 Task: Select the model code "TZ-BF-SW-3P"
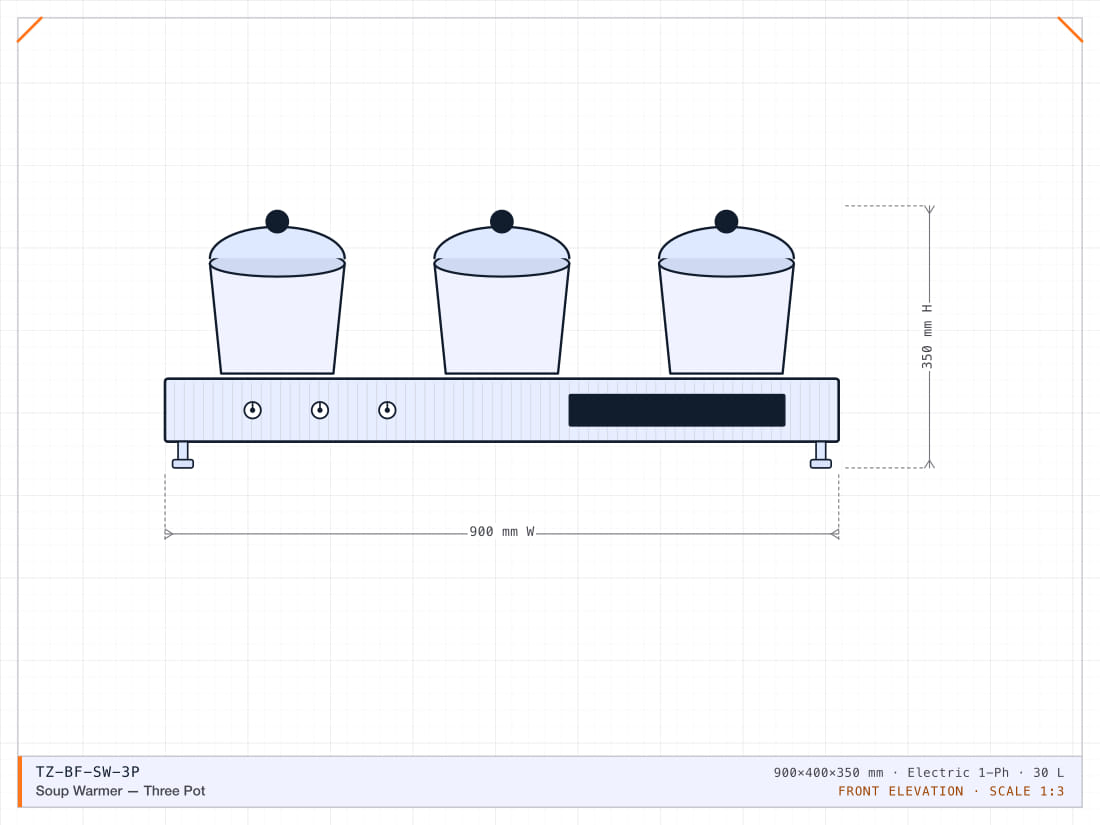click(x=88, y=772)
